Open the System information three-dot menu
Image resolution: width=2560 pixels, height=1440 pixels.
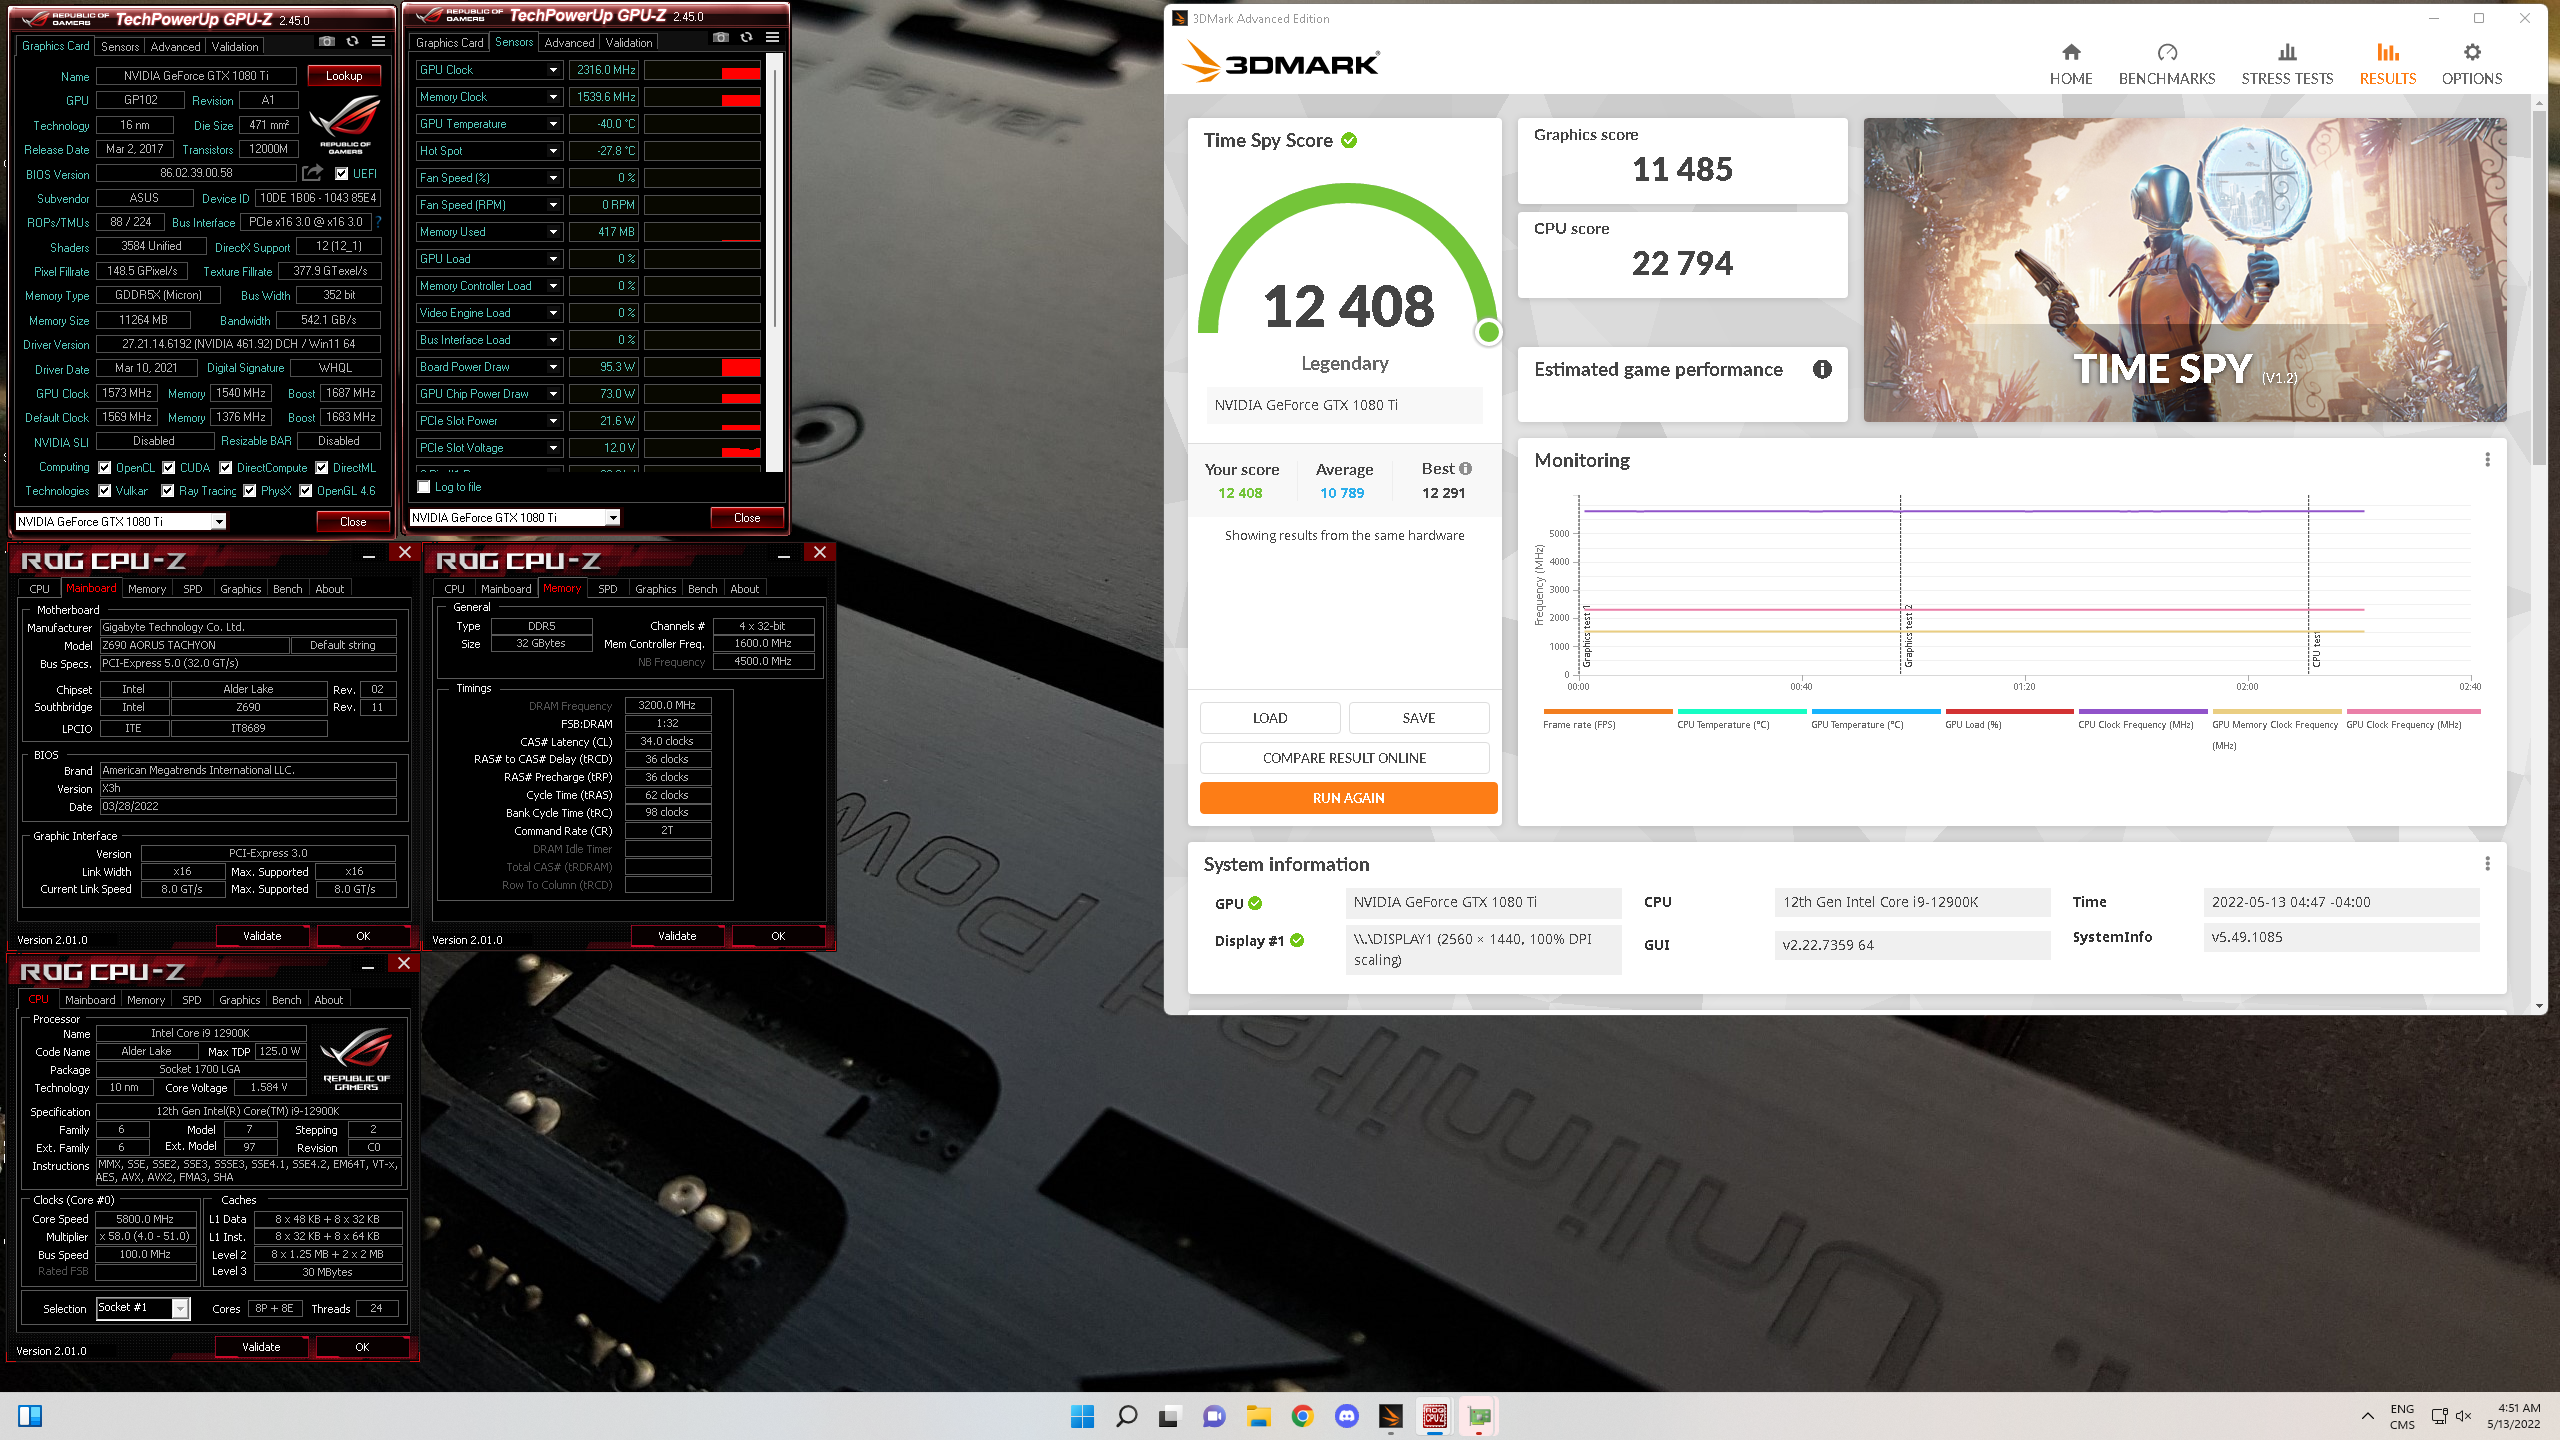point(2487,864)
